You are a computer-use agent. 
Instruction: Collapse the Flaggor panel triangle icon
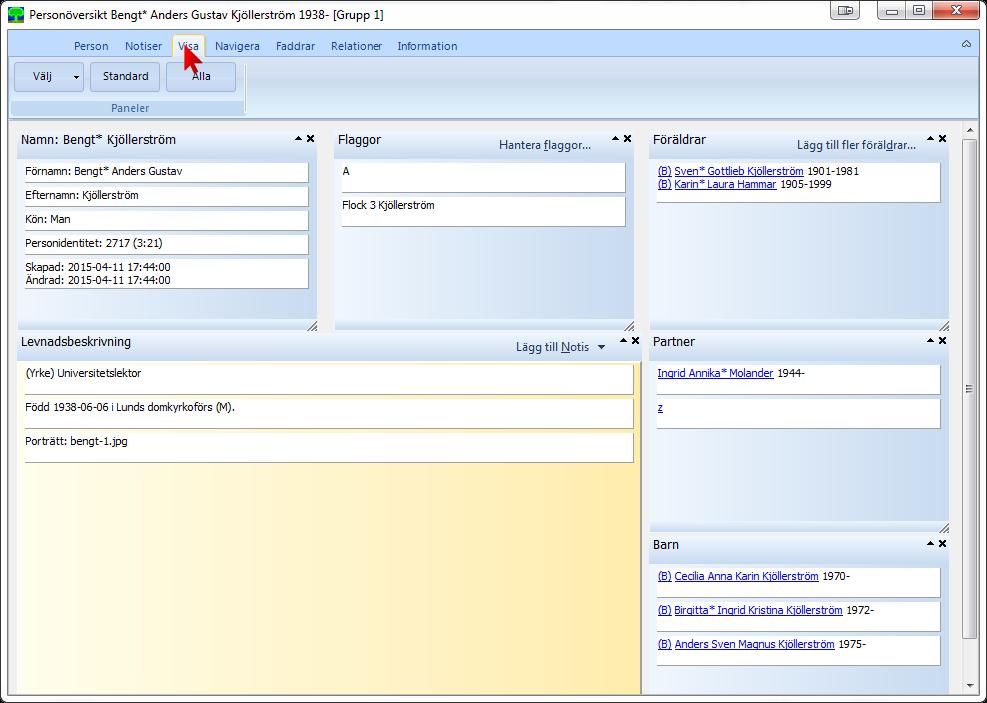tap(616, 138)
